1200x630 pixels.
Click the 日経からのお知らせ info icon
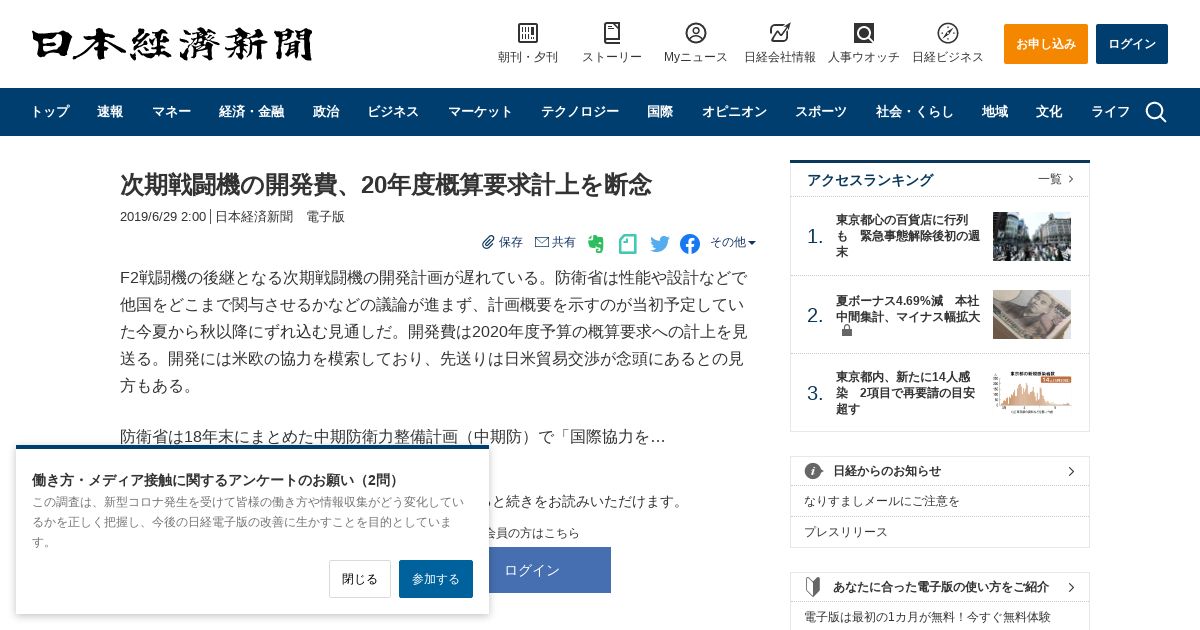813,471
